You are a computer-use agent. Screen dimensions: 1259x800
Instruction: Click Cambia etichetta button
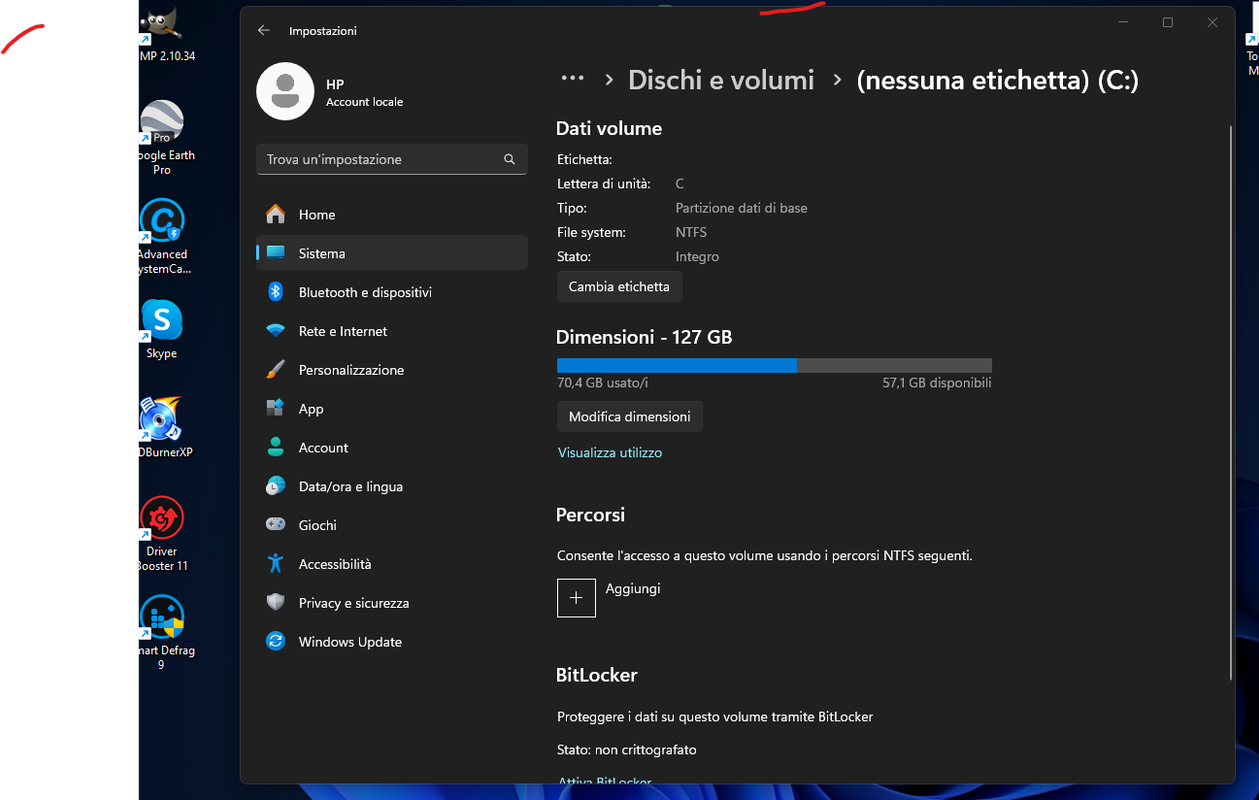click(x=619, y=286)
